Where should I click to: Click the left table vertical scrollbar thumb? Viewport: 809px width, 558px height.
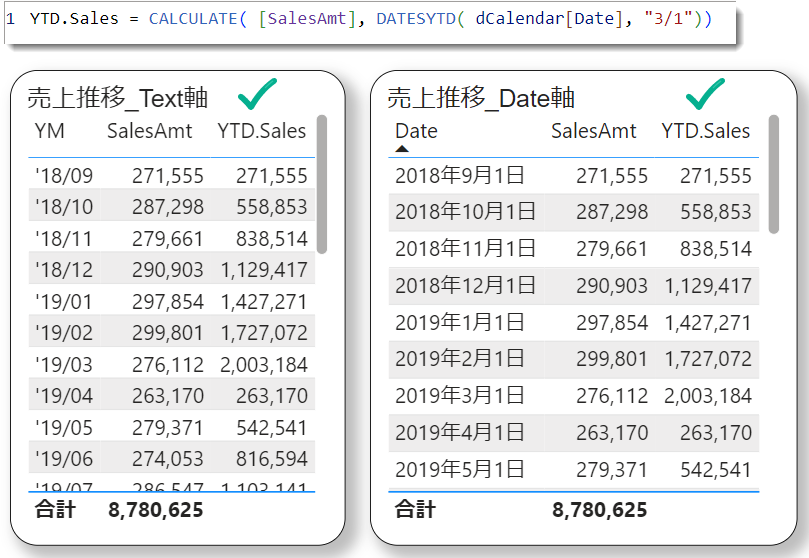coord(321,184)
